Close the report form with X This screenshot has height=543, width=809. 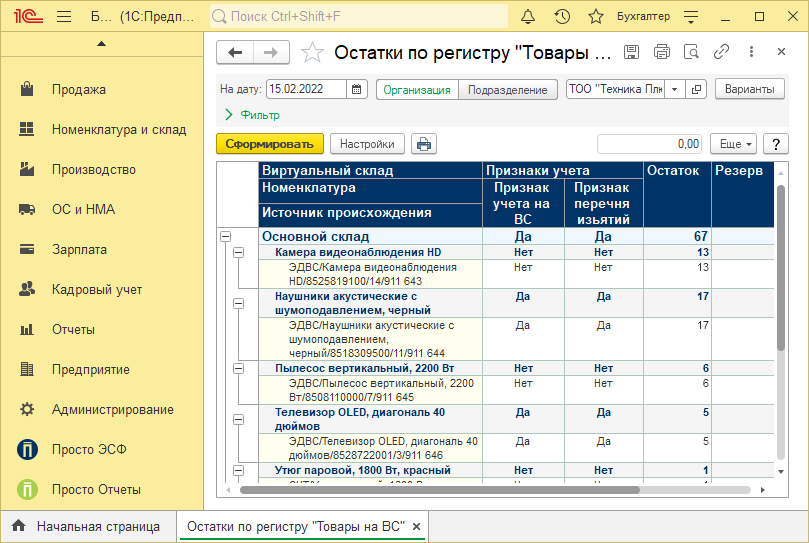pos(781,52)
